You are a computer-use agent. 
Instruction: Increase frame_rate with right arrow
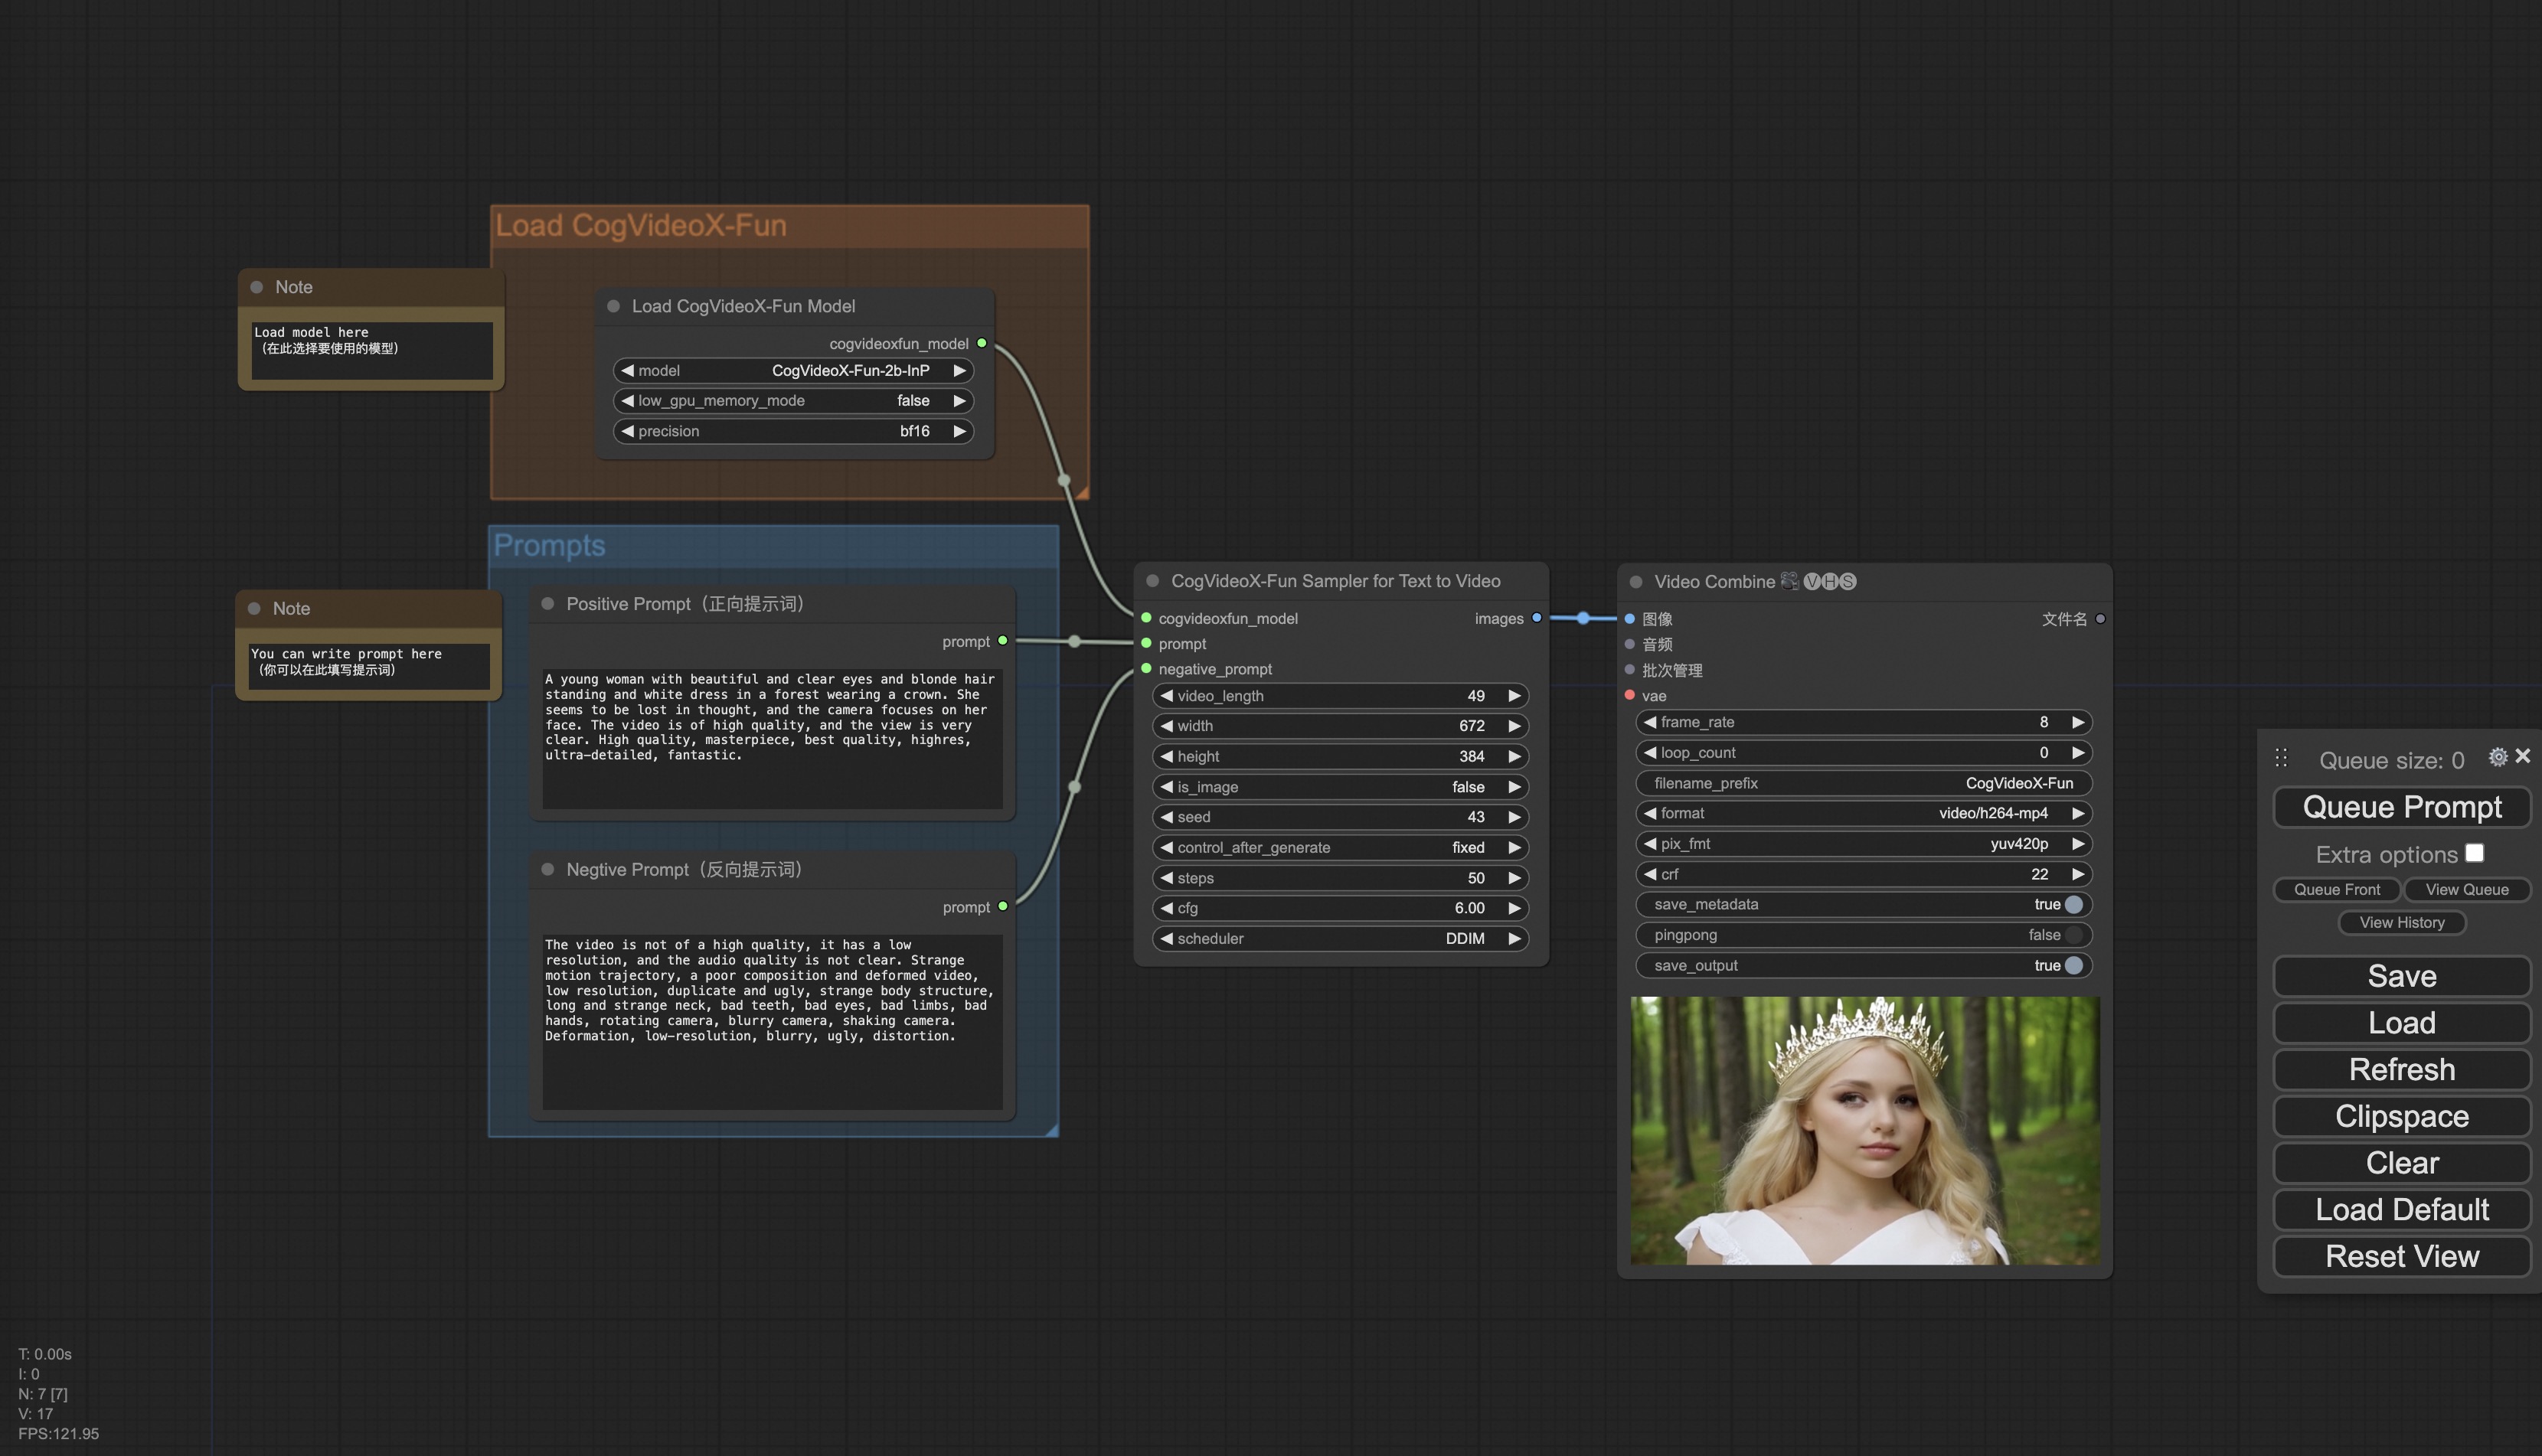pos(2078,722)
